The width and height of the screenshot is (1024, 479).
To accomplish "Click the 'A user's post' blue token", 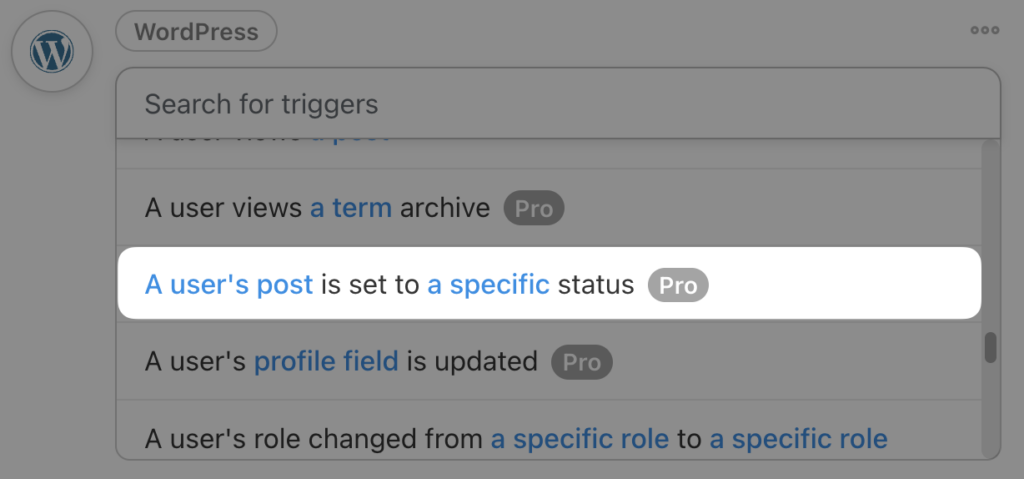I will click(x=229, y=285).
